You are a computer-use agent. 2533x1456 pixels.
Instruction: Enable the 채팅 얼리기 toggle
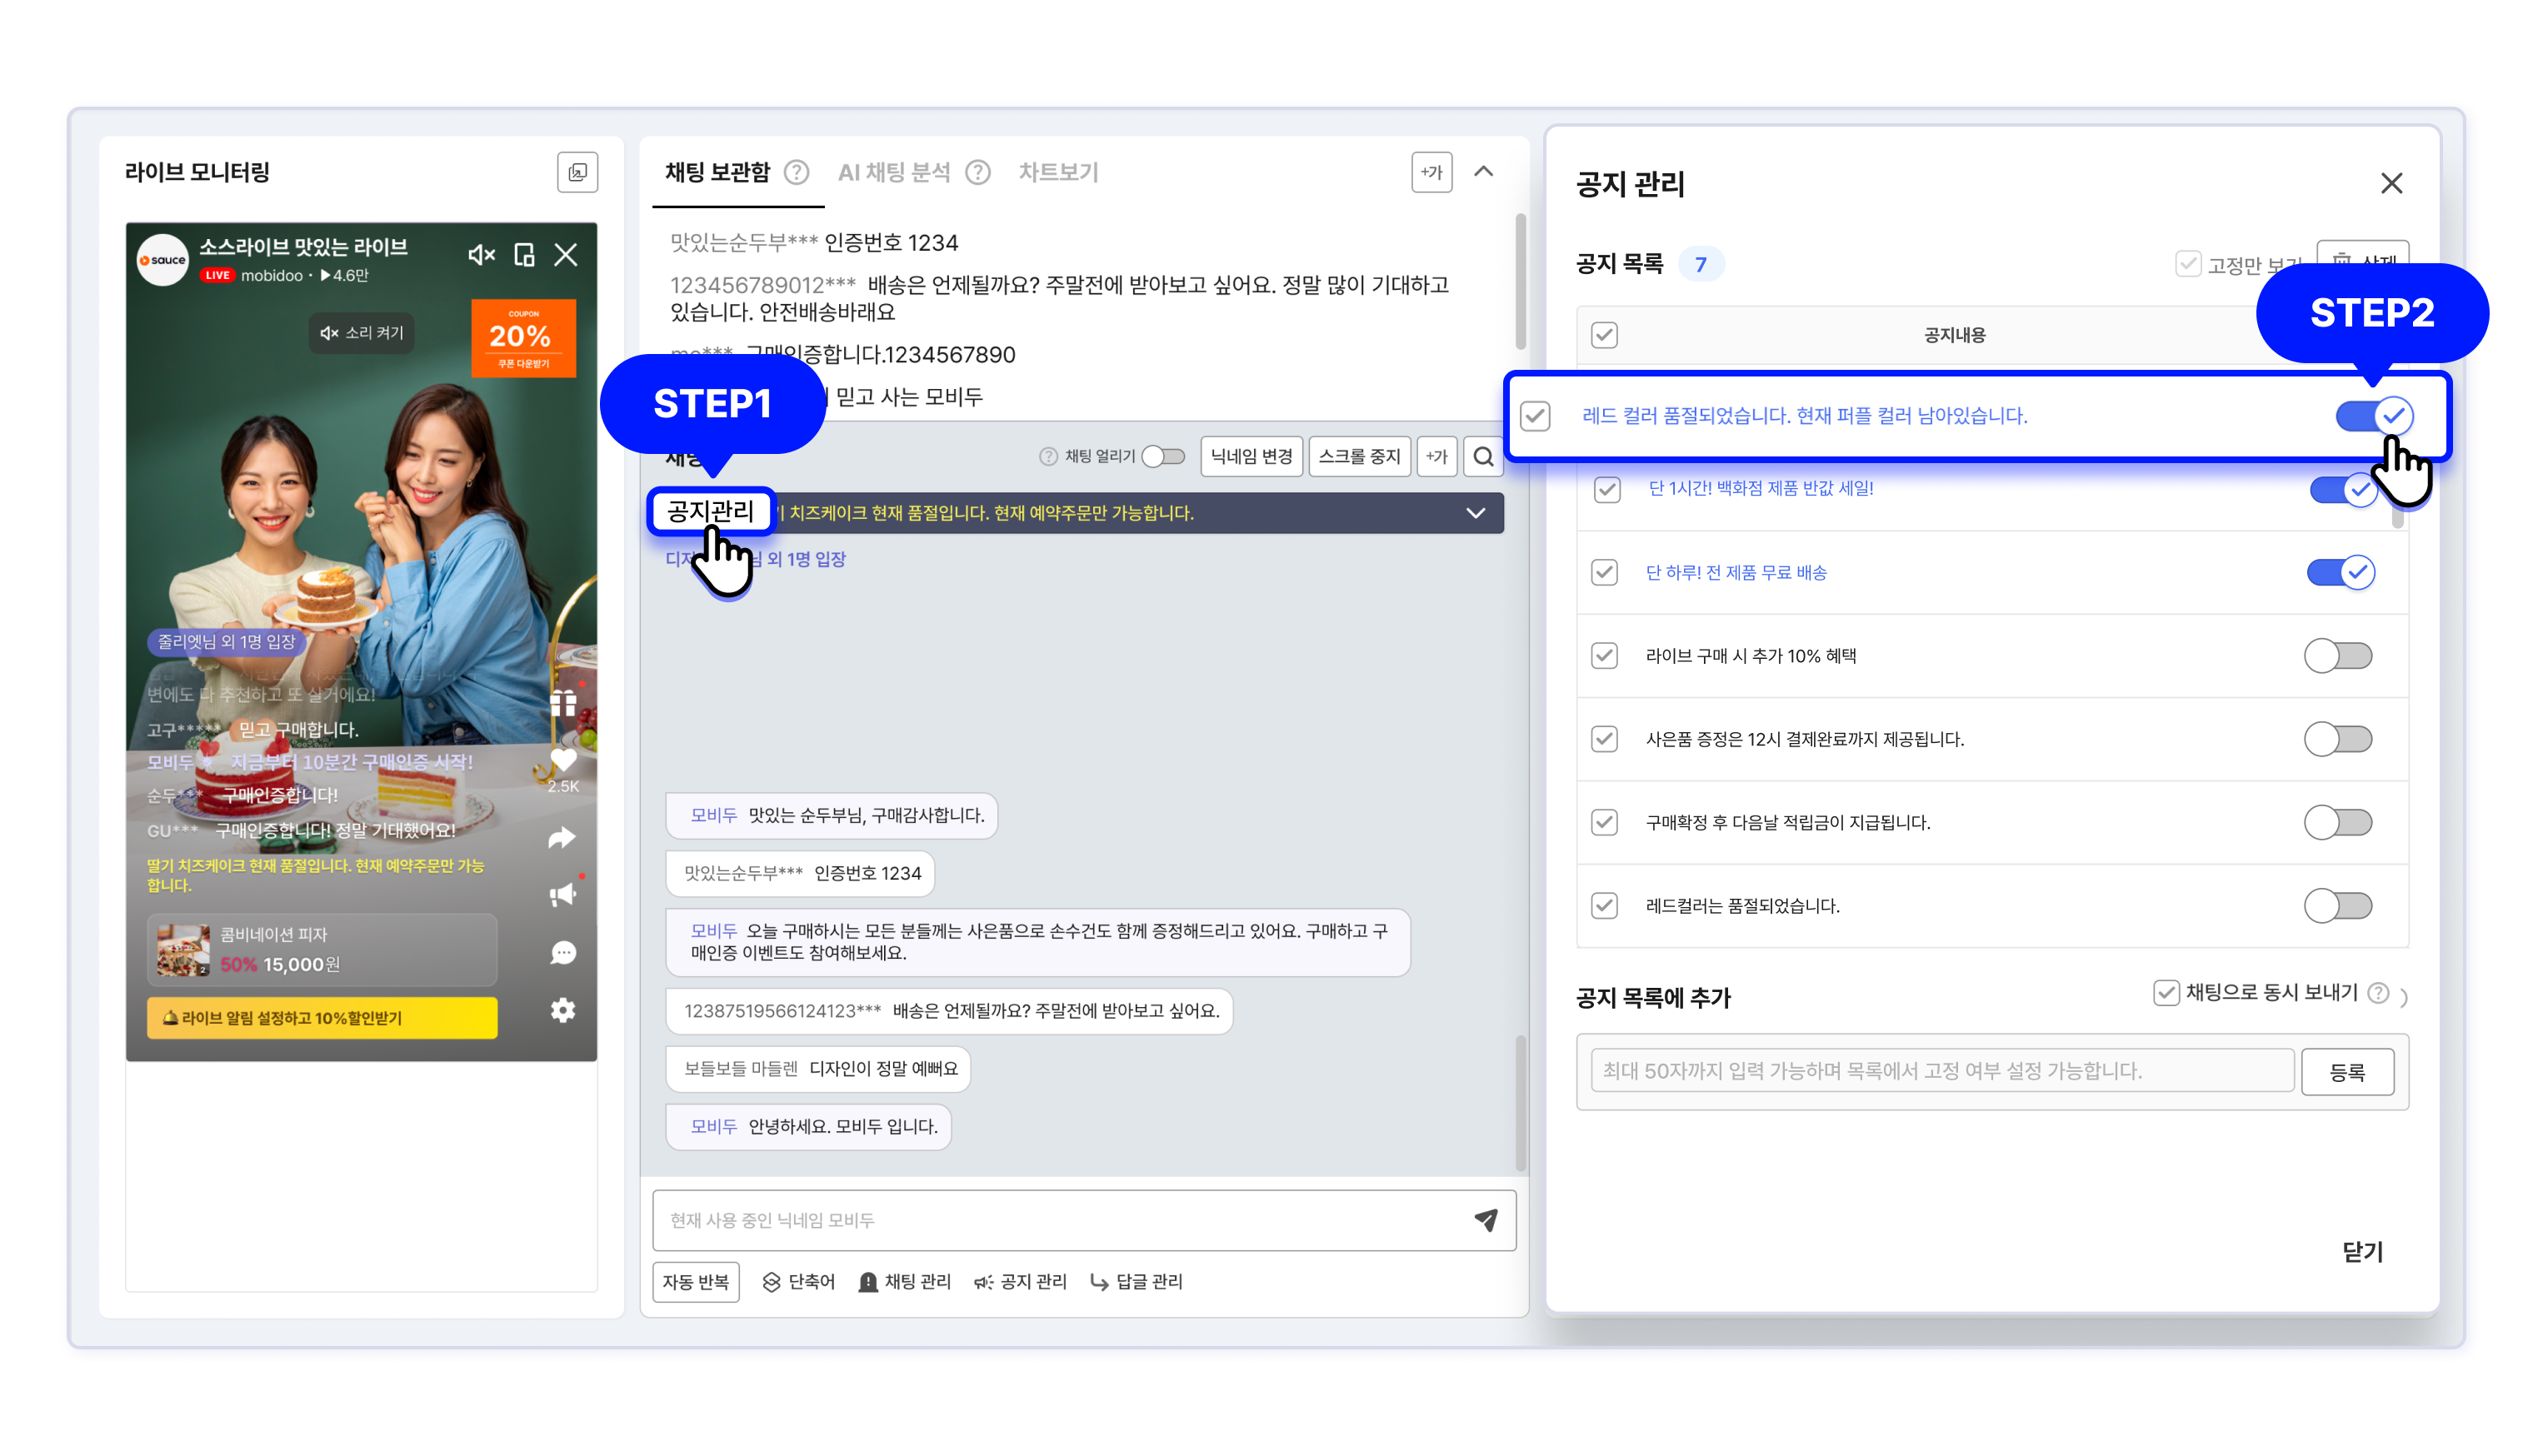point(1163,456)
